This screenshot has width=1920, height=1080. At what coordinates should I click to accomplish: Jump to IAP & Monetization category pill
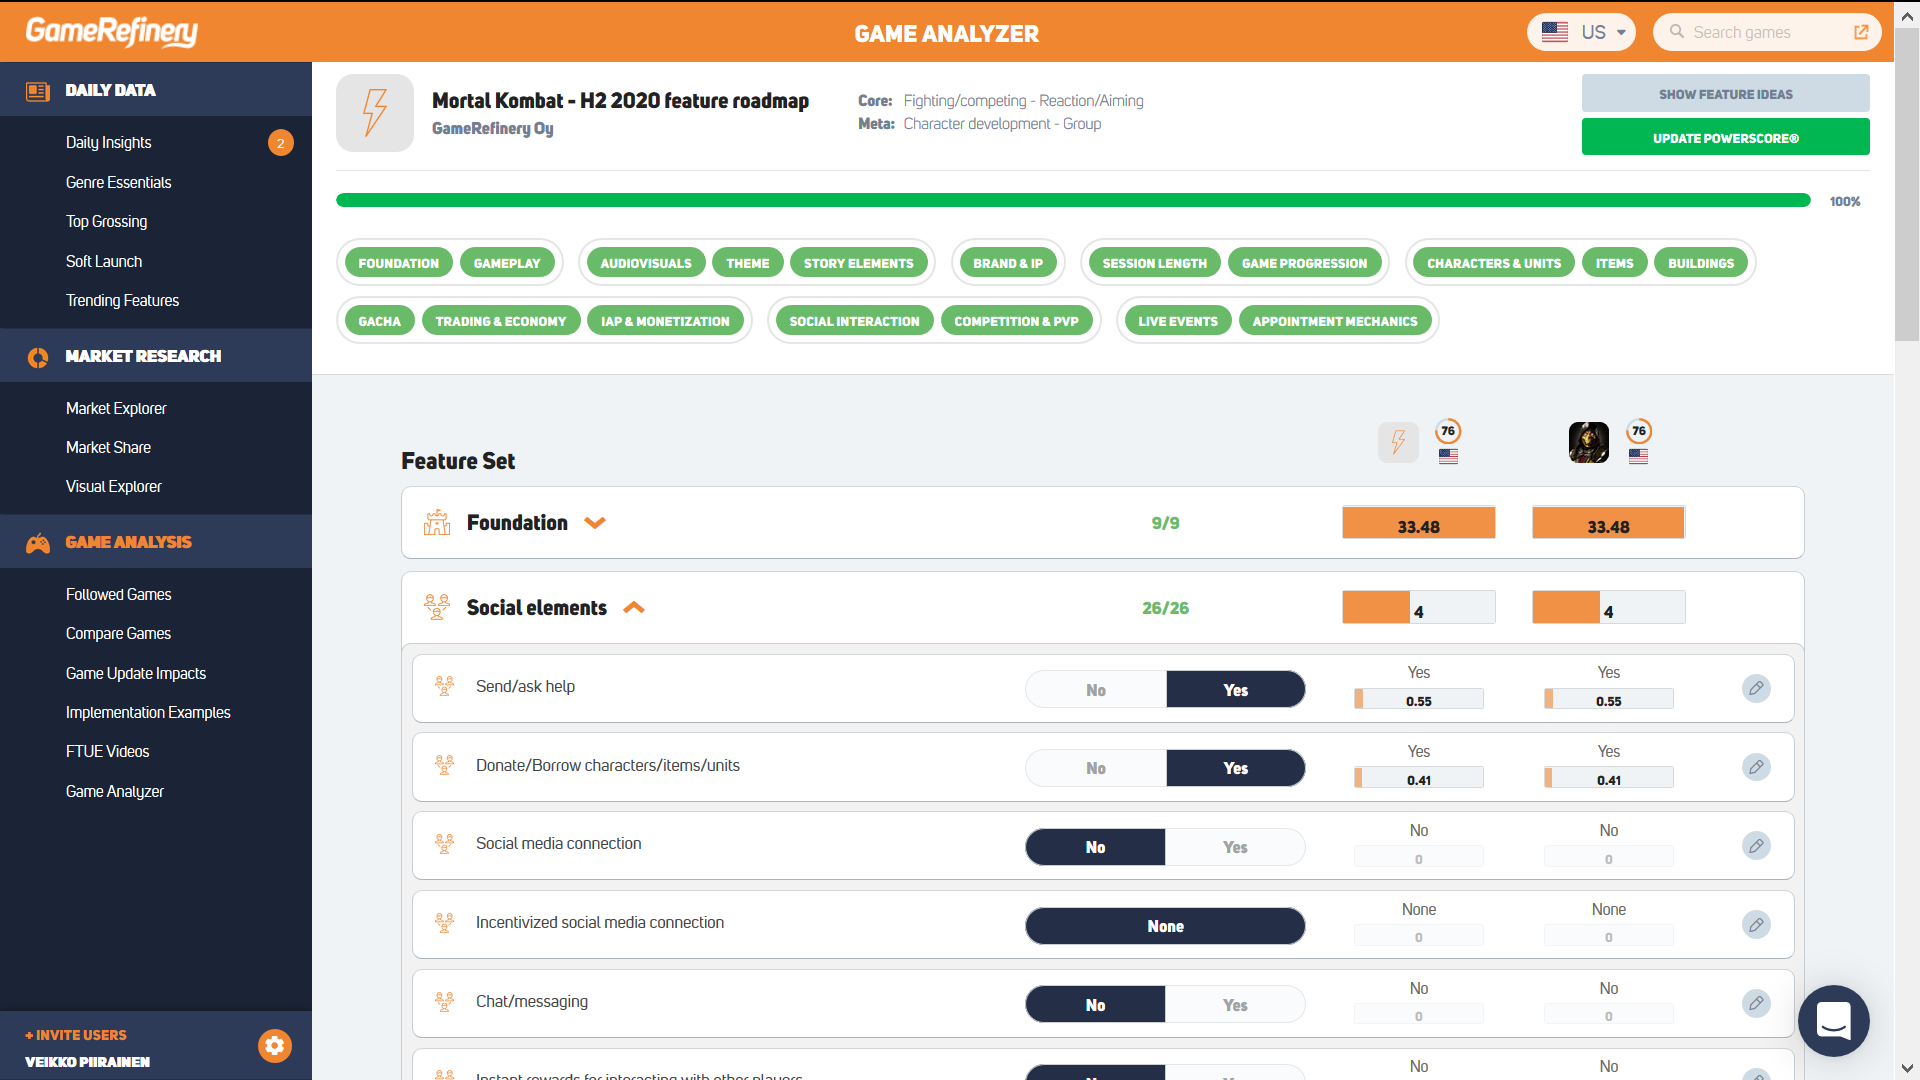pos(665,321)
